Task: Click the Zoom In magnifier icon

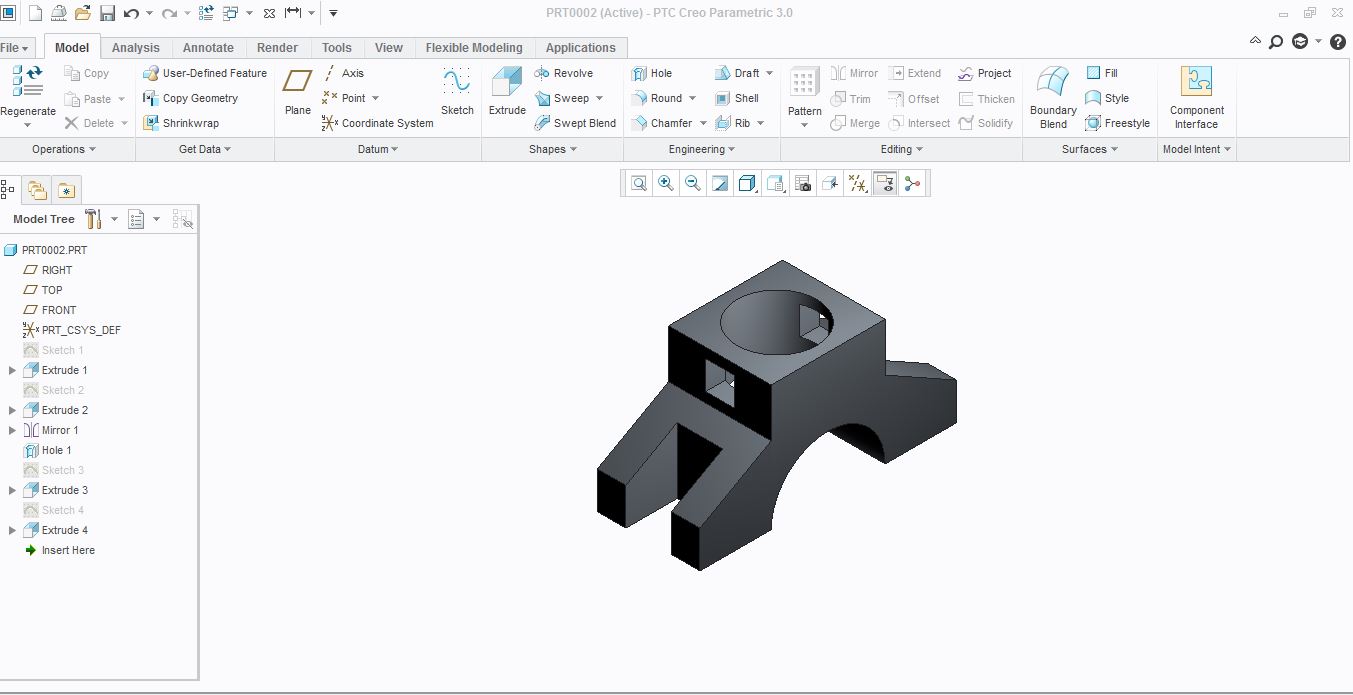Action: click(665, 183)
